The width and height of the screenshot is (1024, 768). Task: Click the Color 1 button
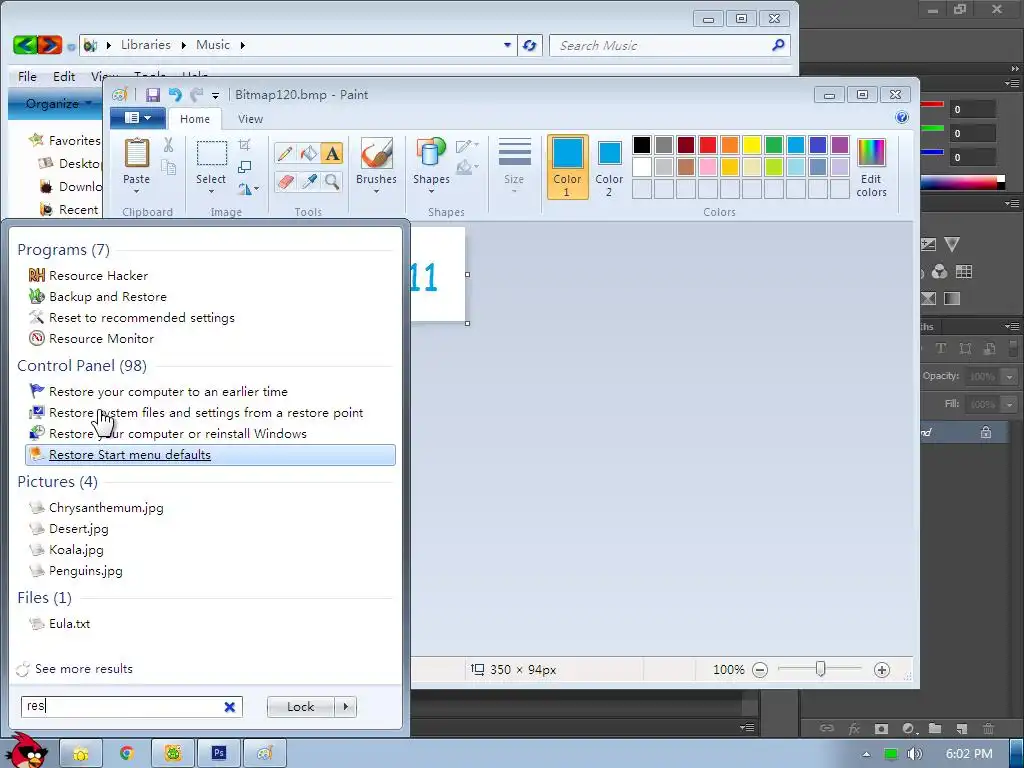pyautogui.click(x=567, y=167)
